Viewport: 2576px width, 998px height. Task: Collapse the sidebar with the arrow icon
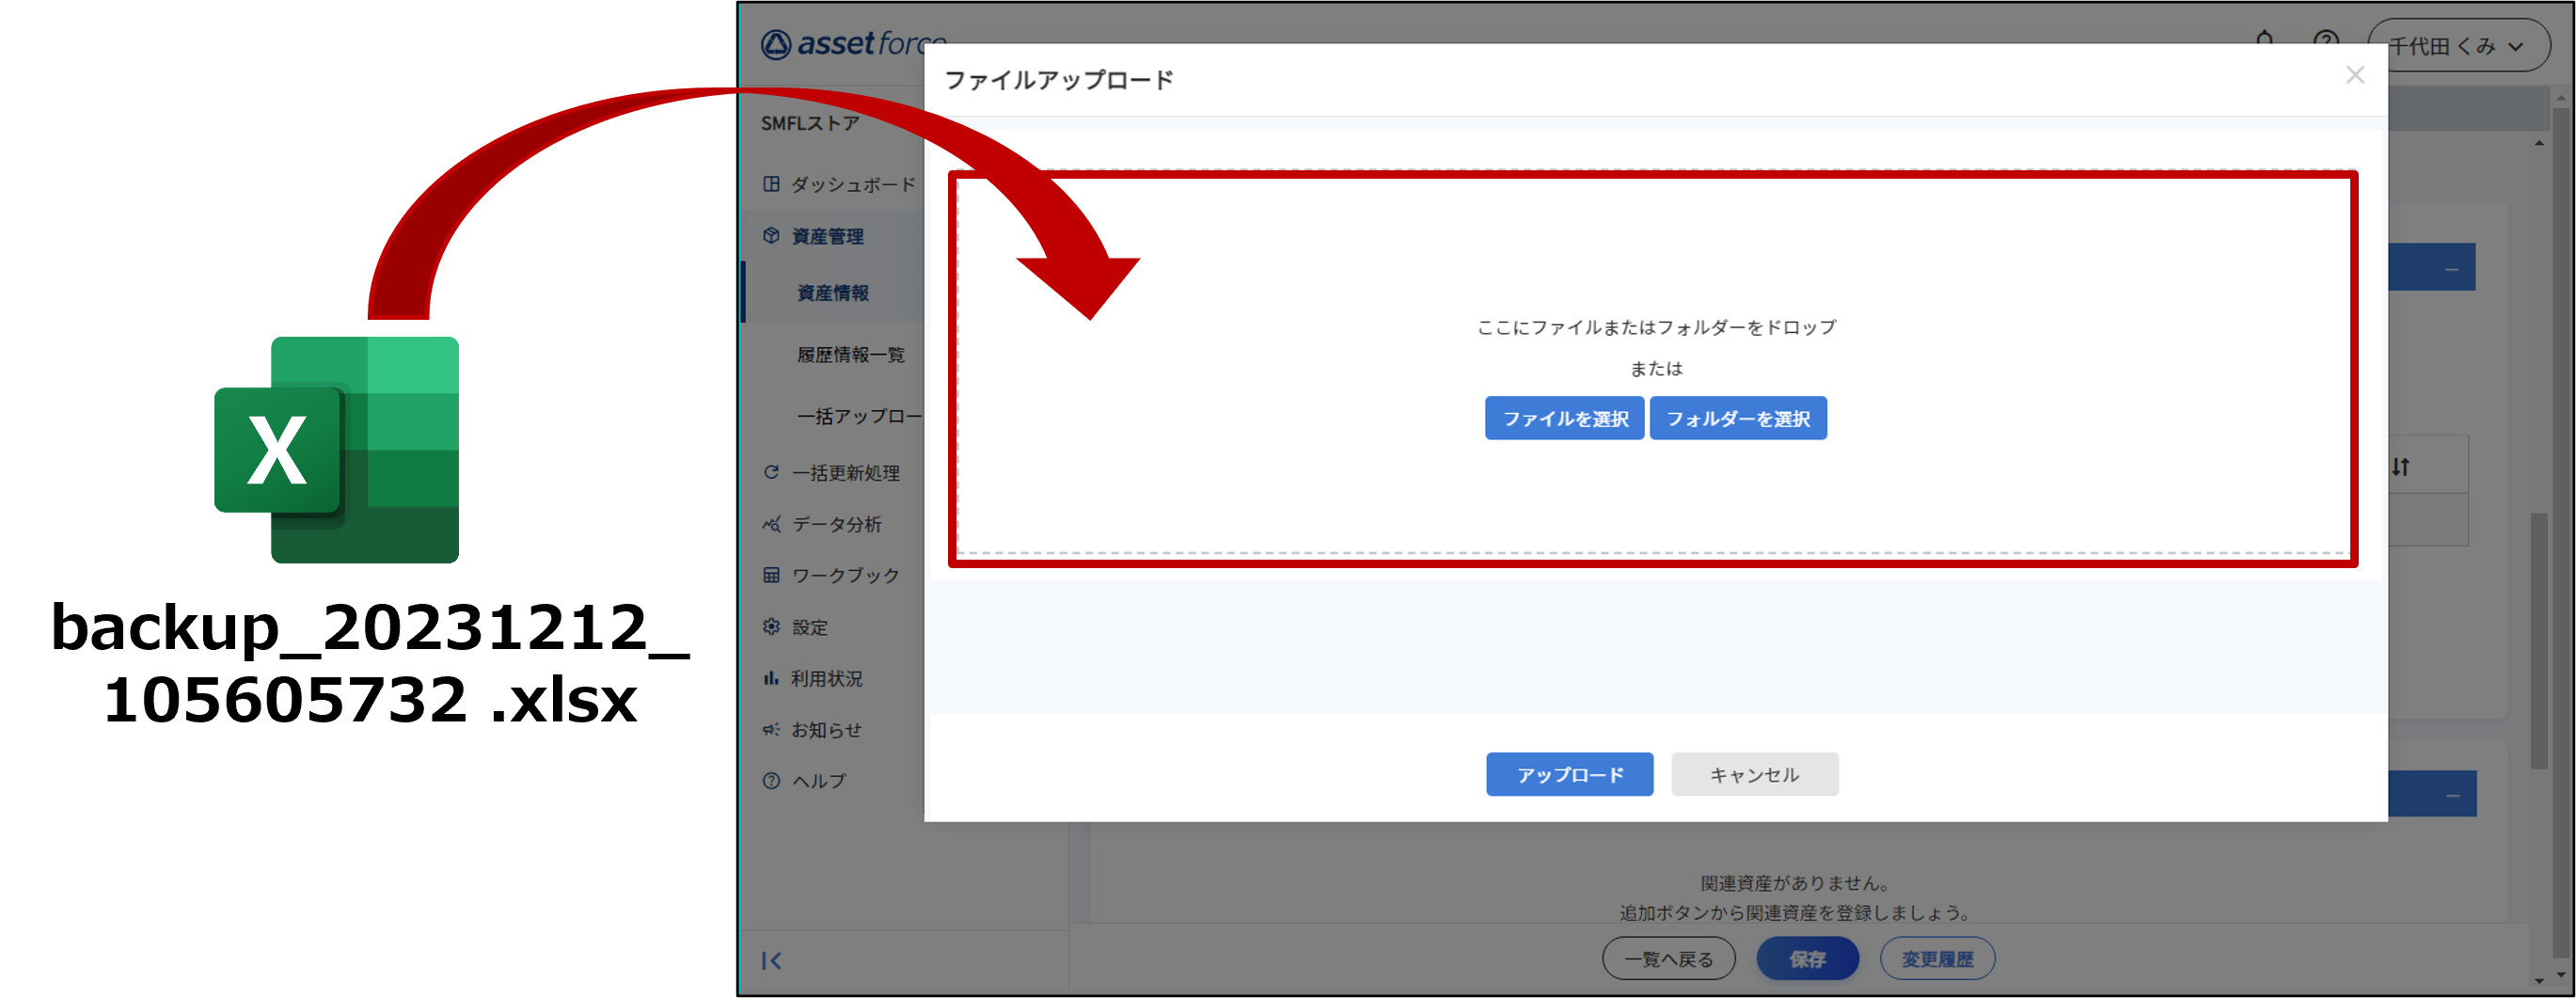pos(771,960)
